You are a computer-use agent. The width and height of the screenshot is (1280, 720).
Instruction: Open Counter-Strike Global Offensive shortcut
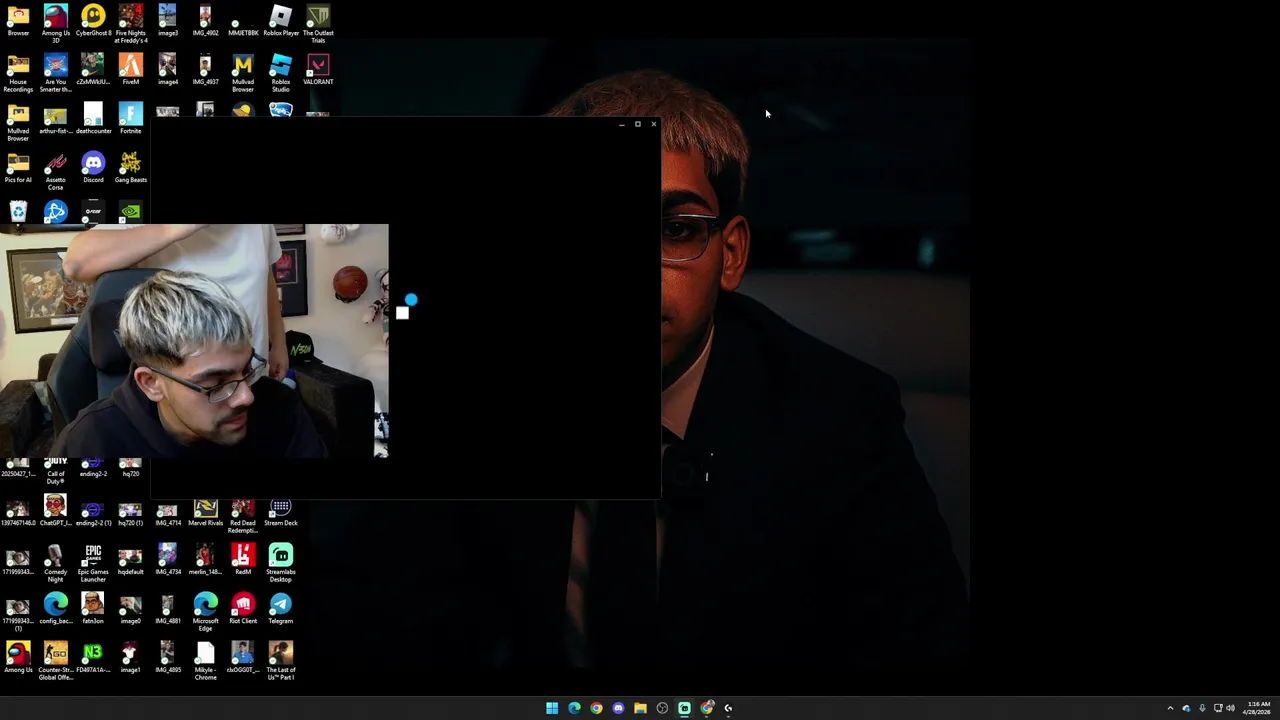(x=55, y=661)
